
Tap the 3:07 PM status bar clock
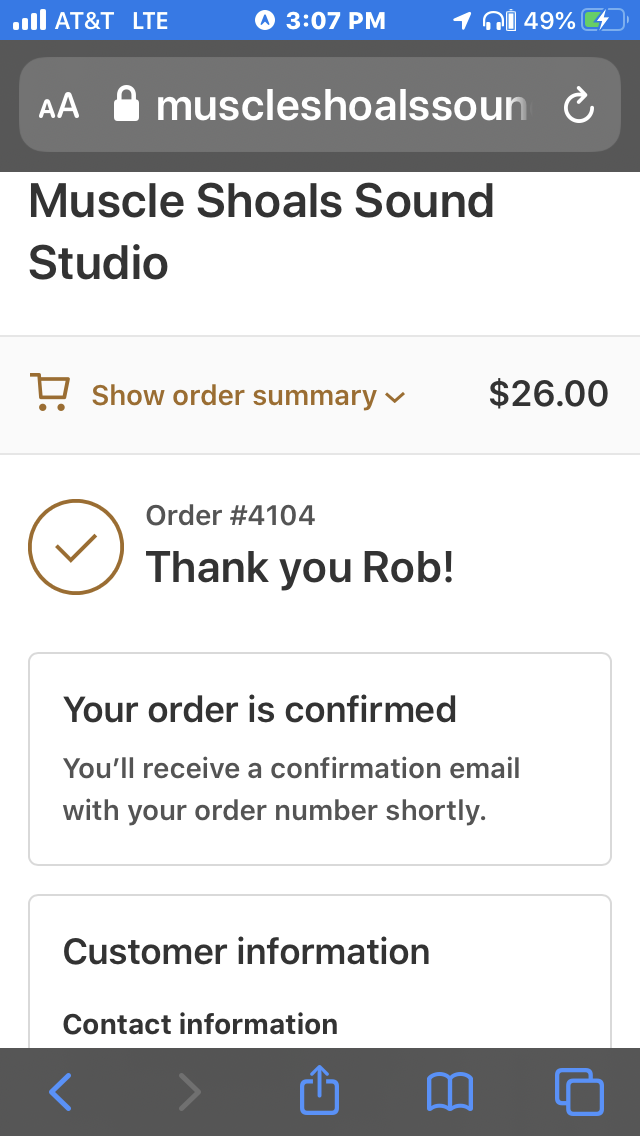point(336,20)
